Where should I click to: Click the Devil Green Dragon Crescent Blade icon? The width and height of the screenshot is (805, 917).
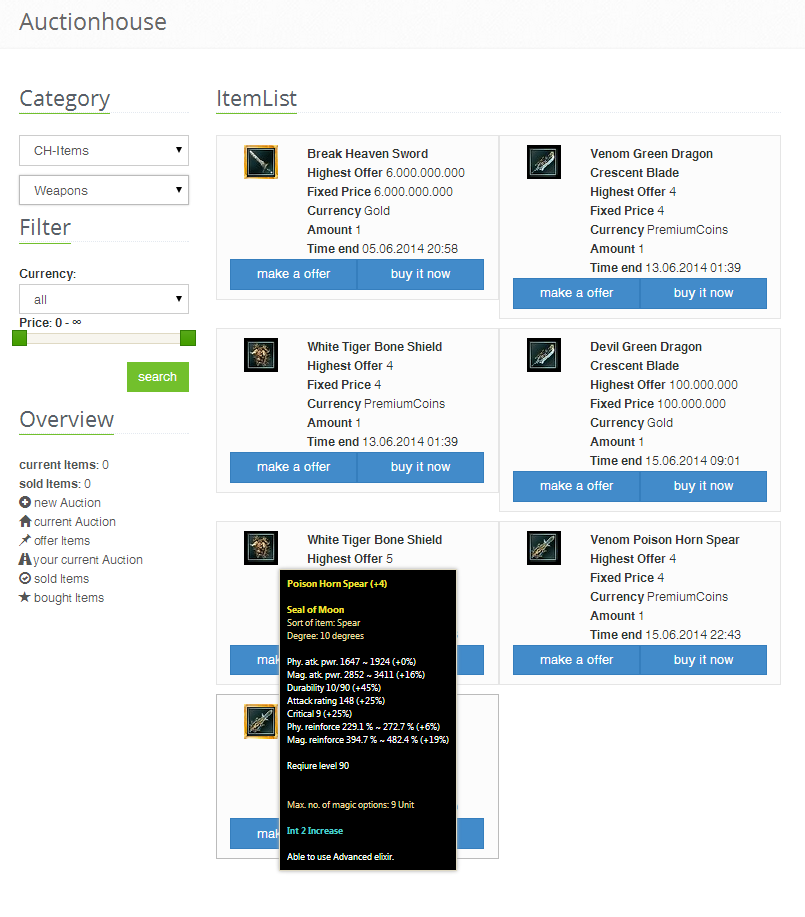click(x=544, y=355)
